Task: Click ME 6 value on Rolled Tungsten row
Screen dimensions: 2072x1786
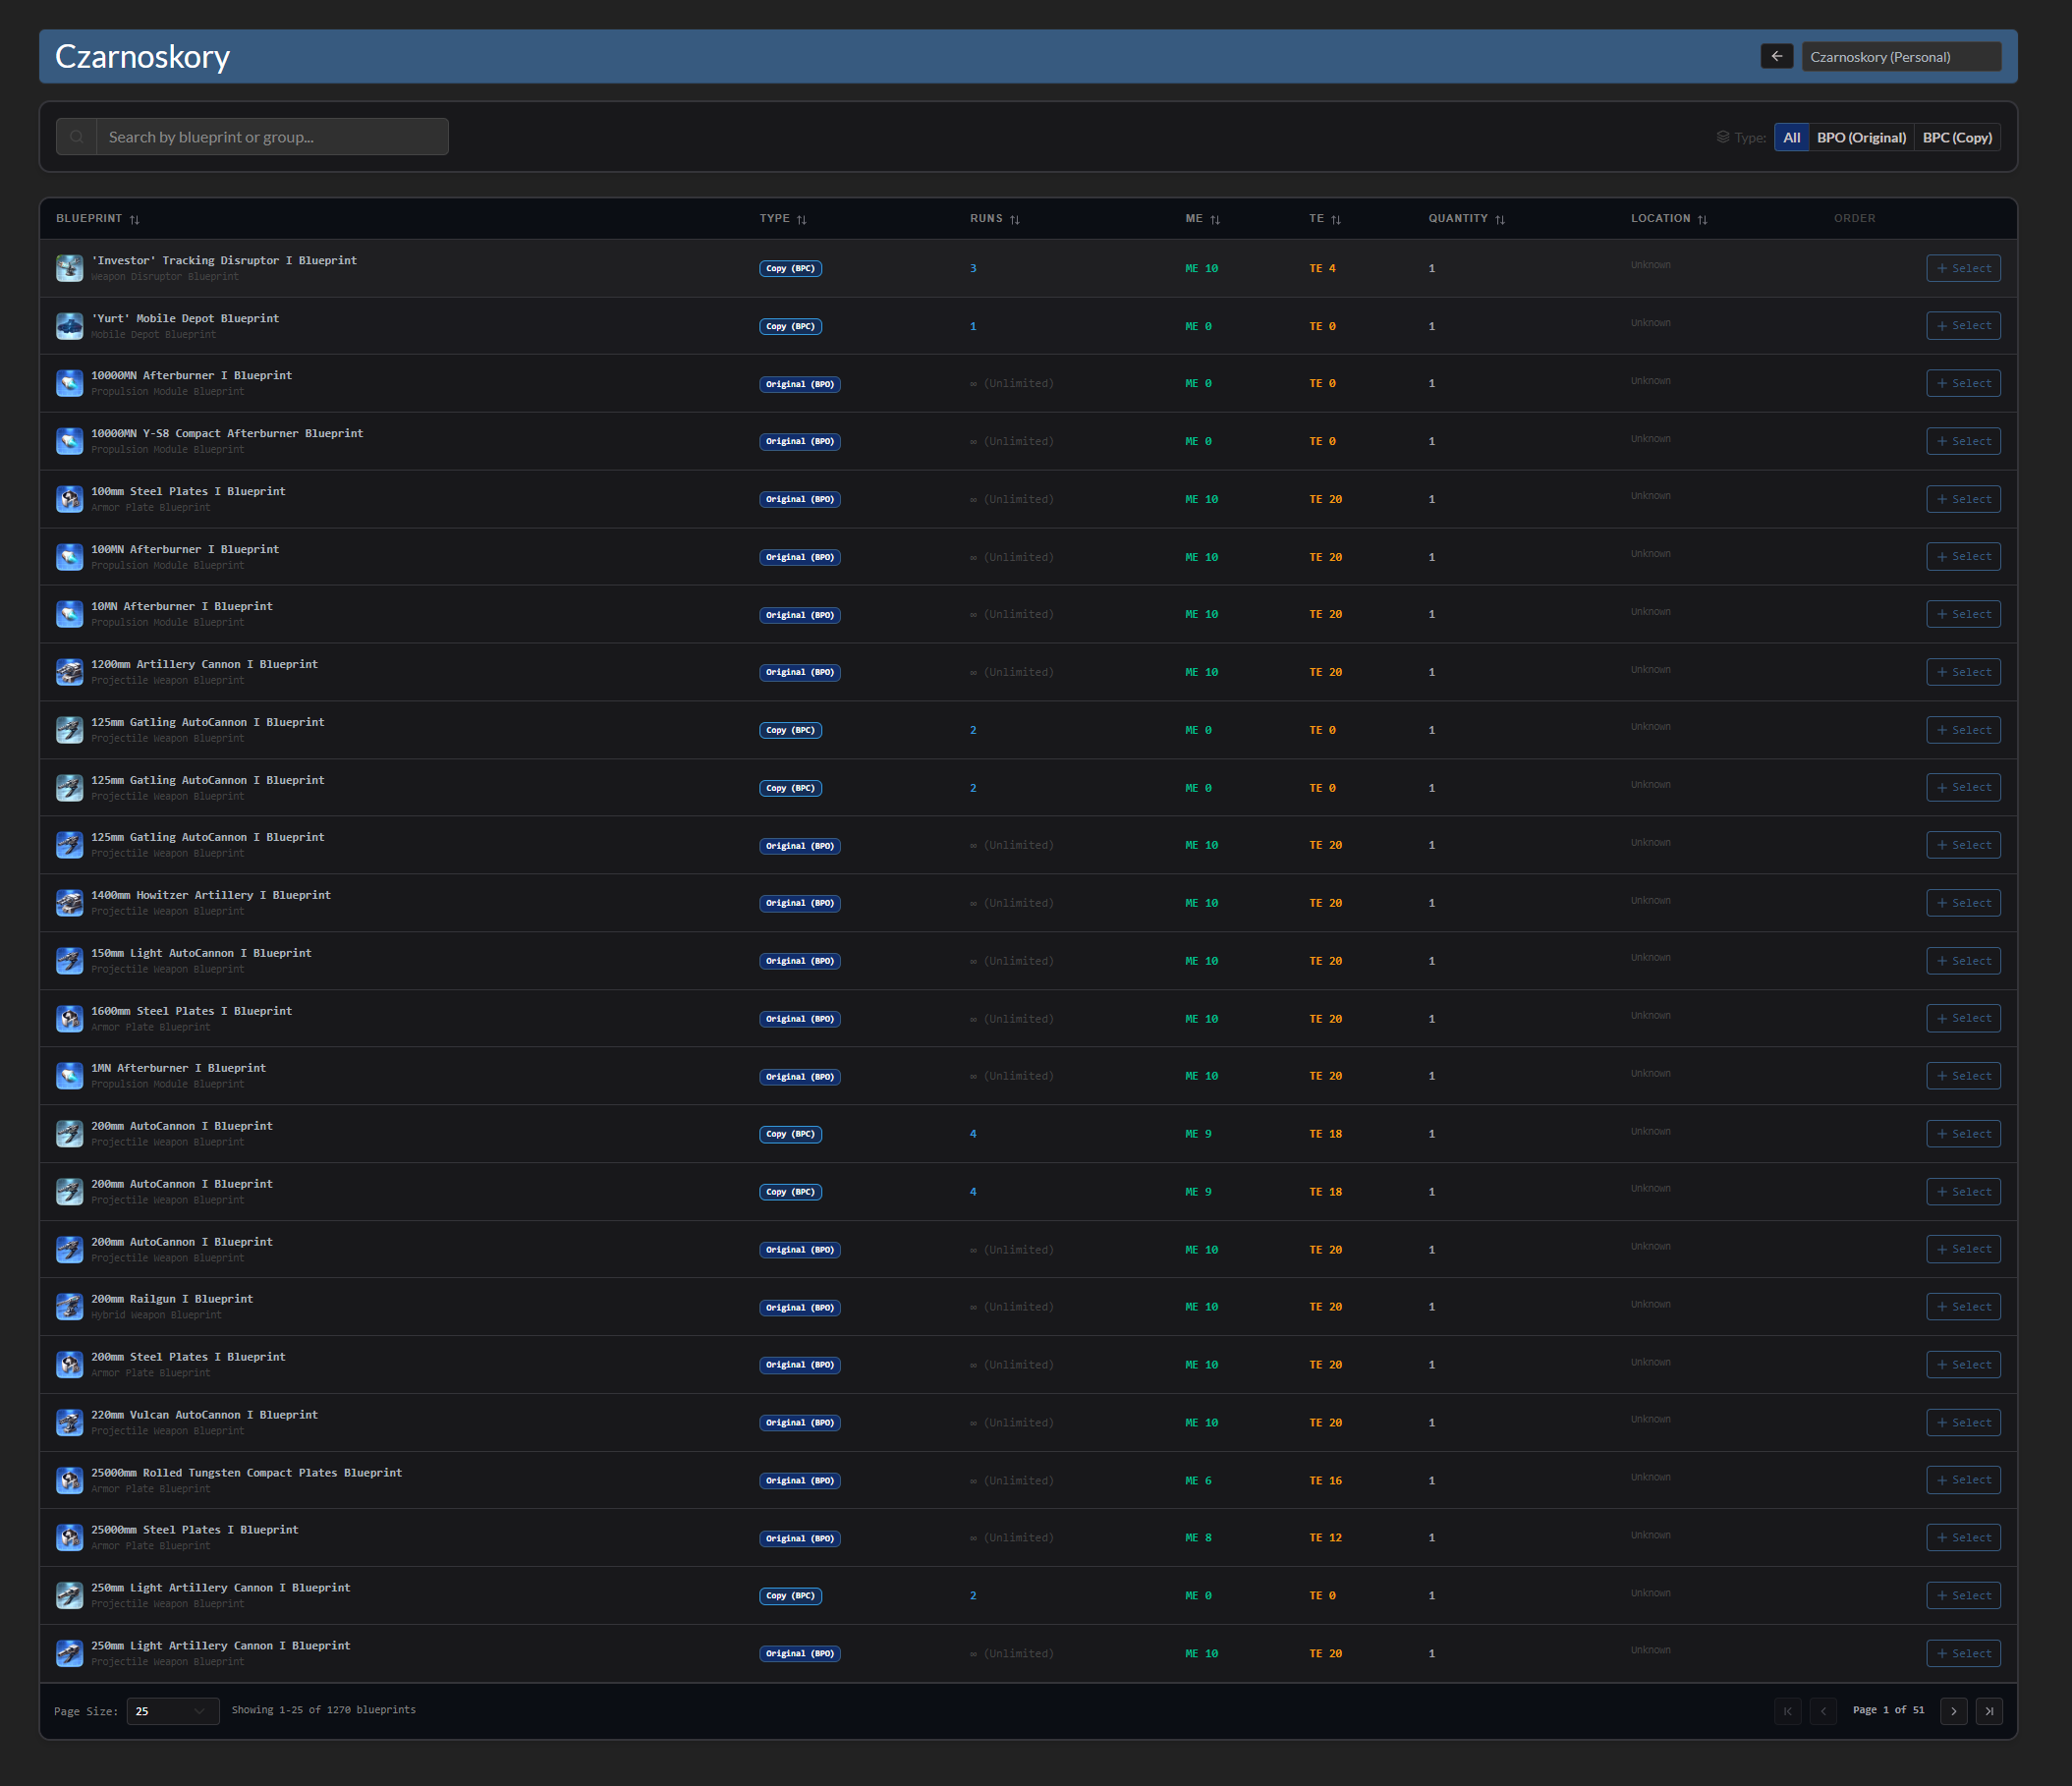Action: coord(1198,1481)
